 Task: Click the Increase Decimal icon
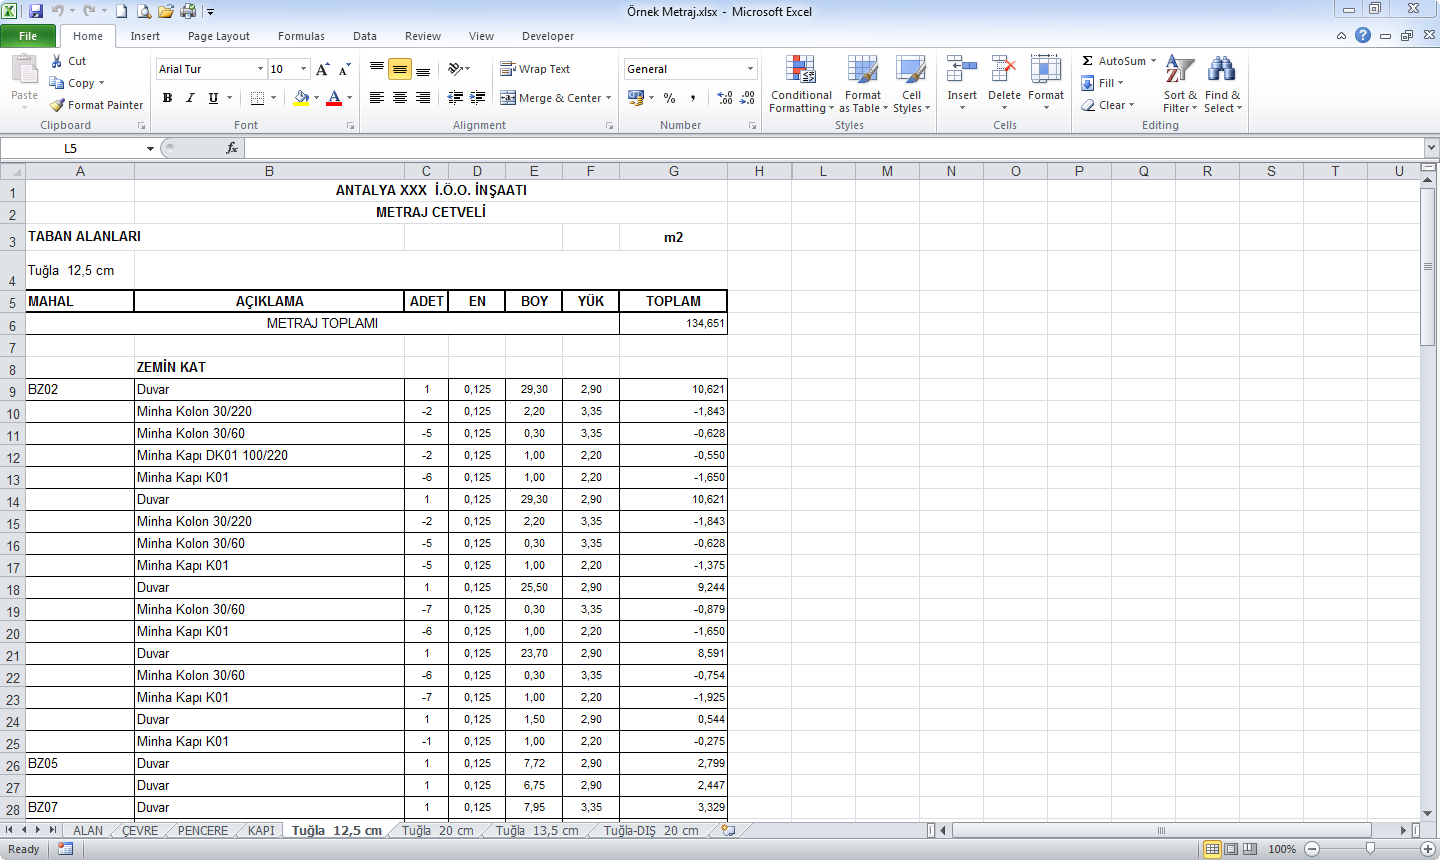[725, 98]
